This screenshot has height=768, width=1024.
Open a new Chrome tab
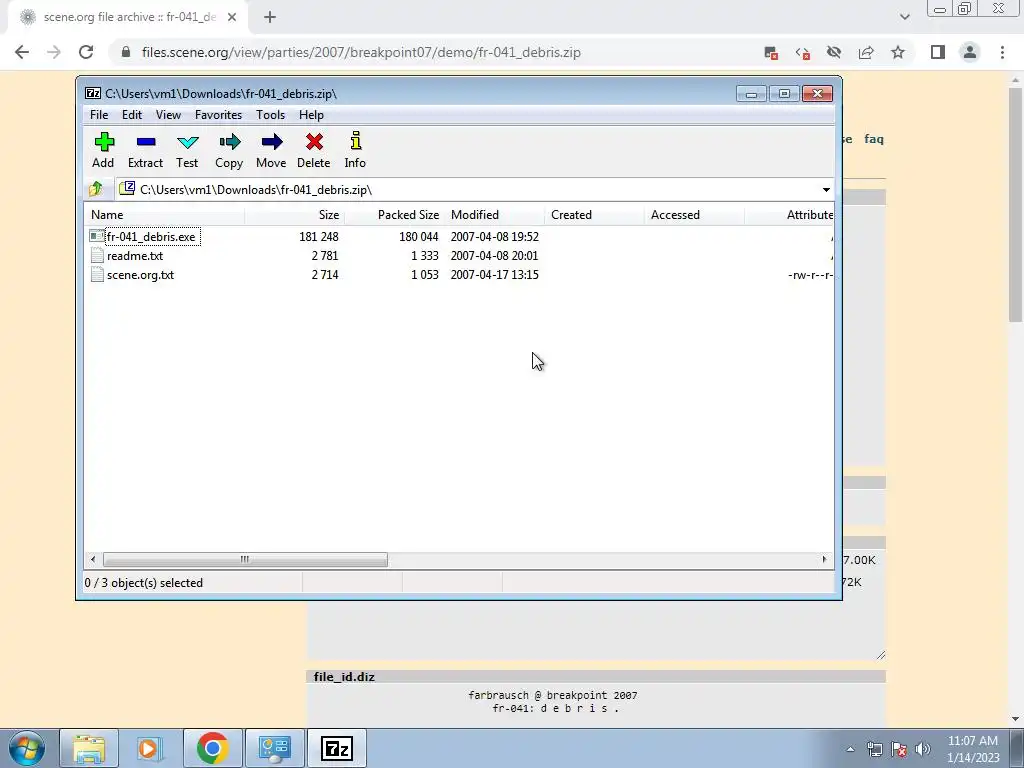click(270, 17)
